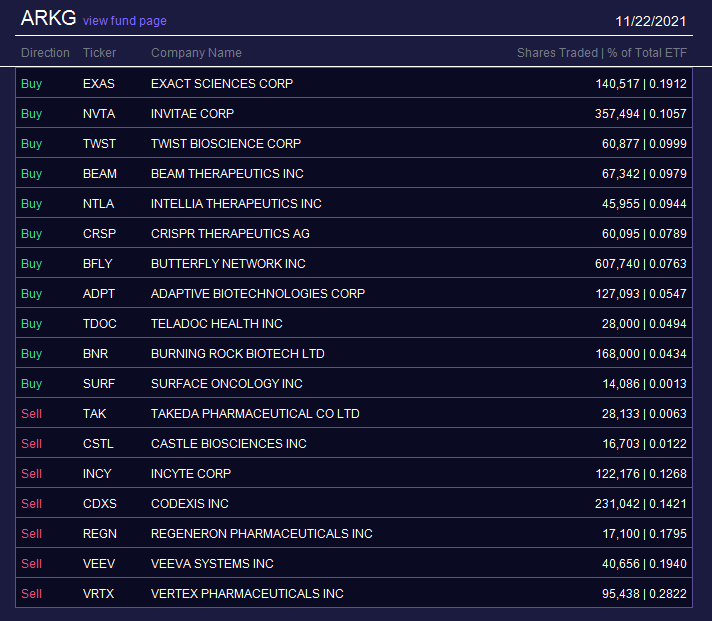Click EXACT SCIENCES CORP company name
Image resolution: width=712 pixels, height=621 pixels.
[x=222, y=84]
